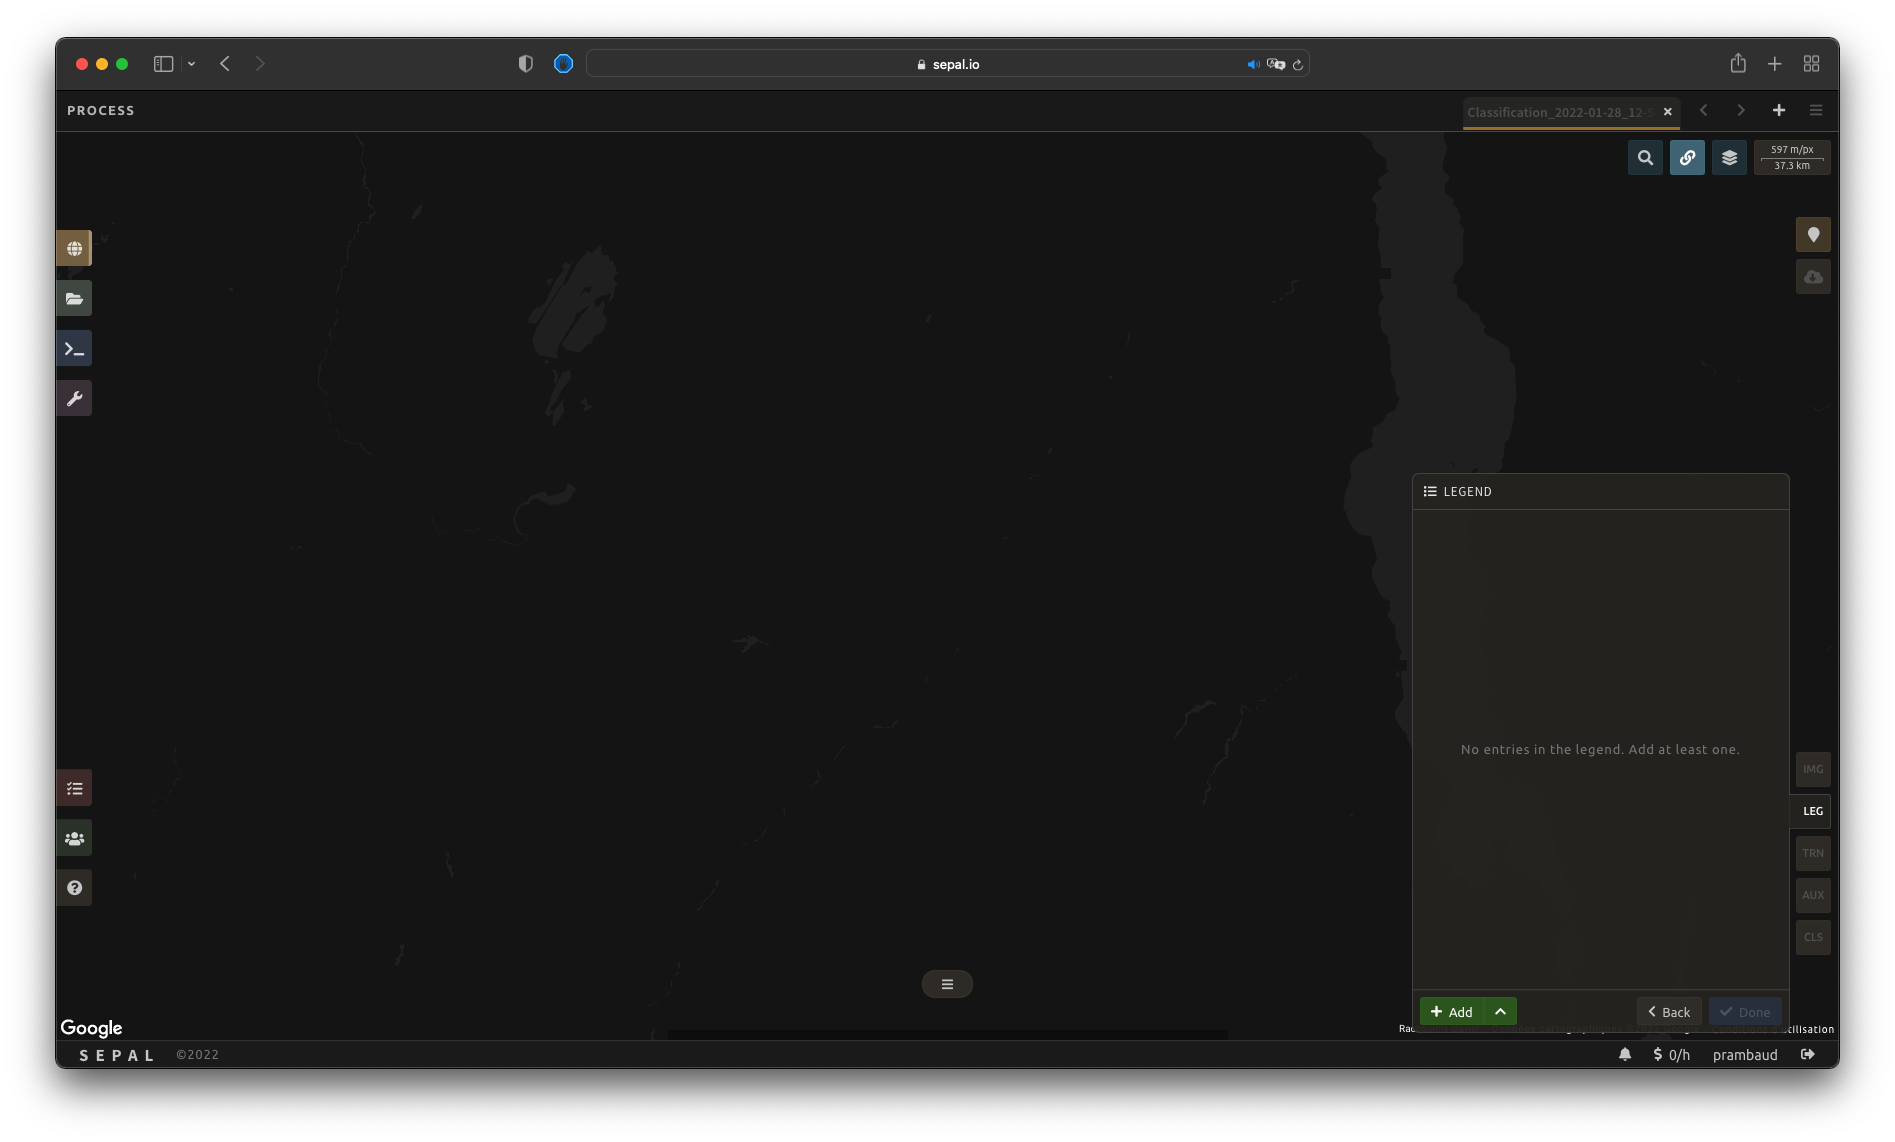Click the map search magnifier icon
This screenshot has width=1895, height=1142.
(1645, 158)
